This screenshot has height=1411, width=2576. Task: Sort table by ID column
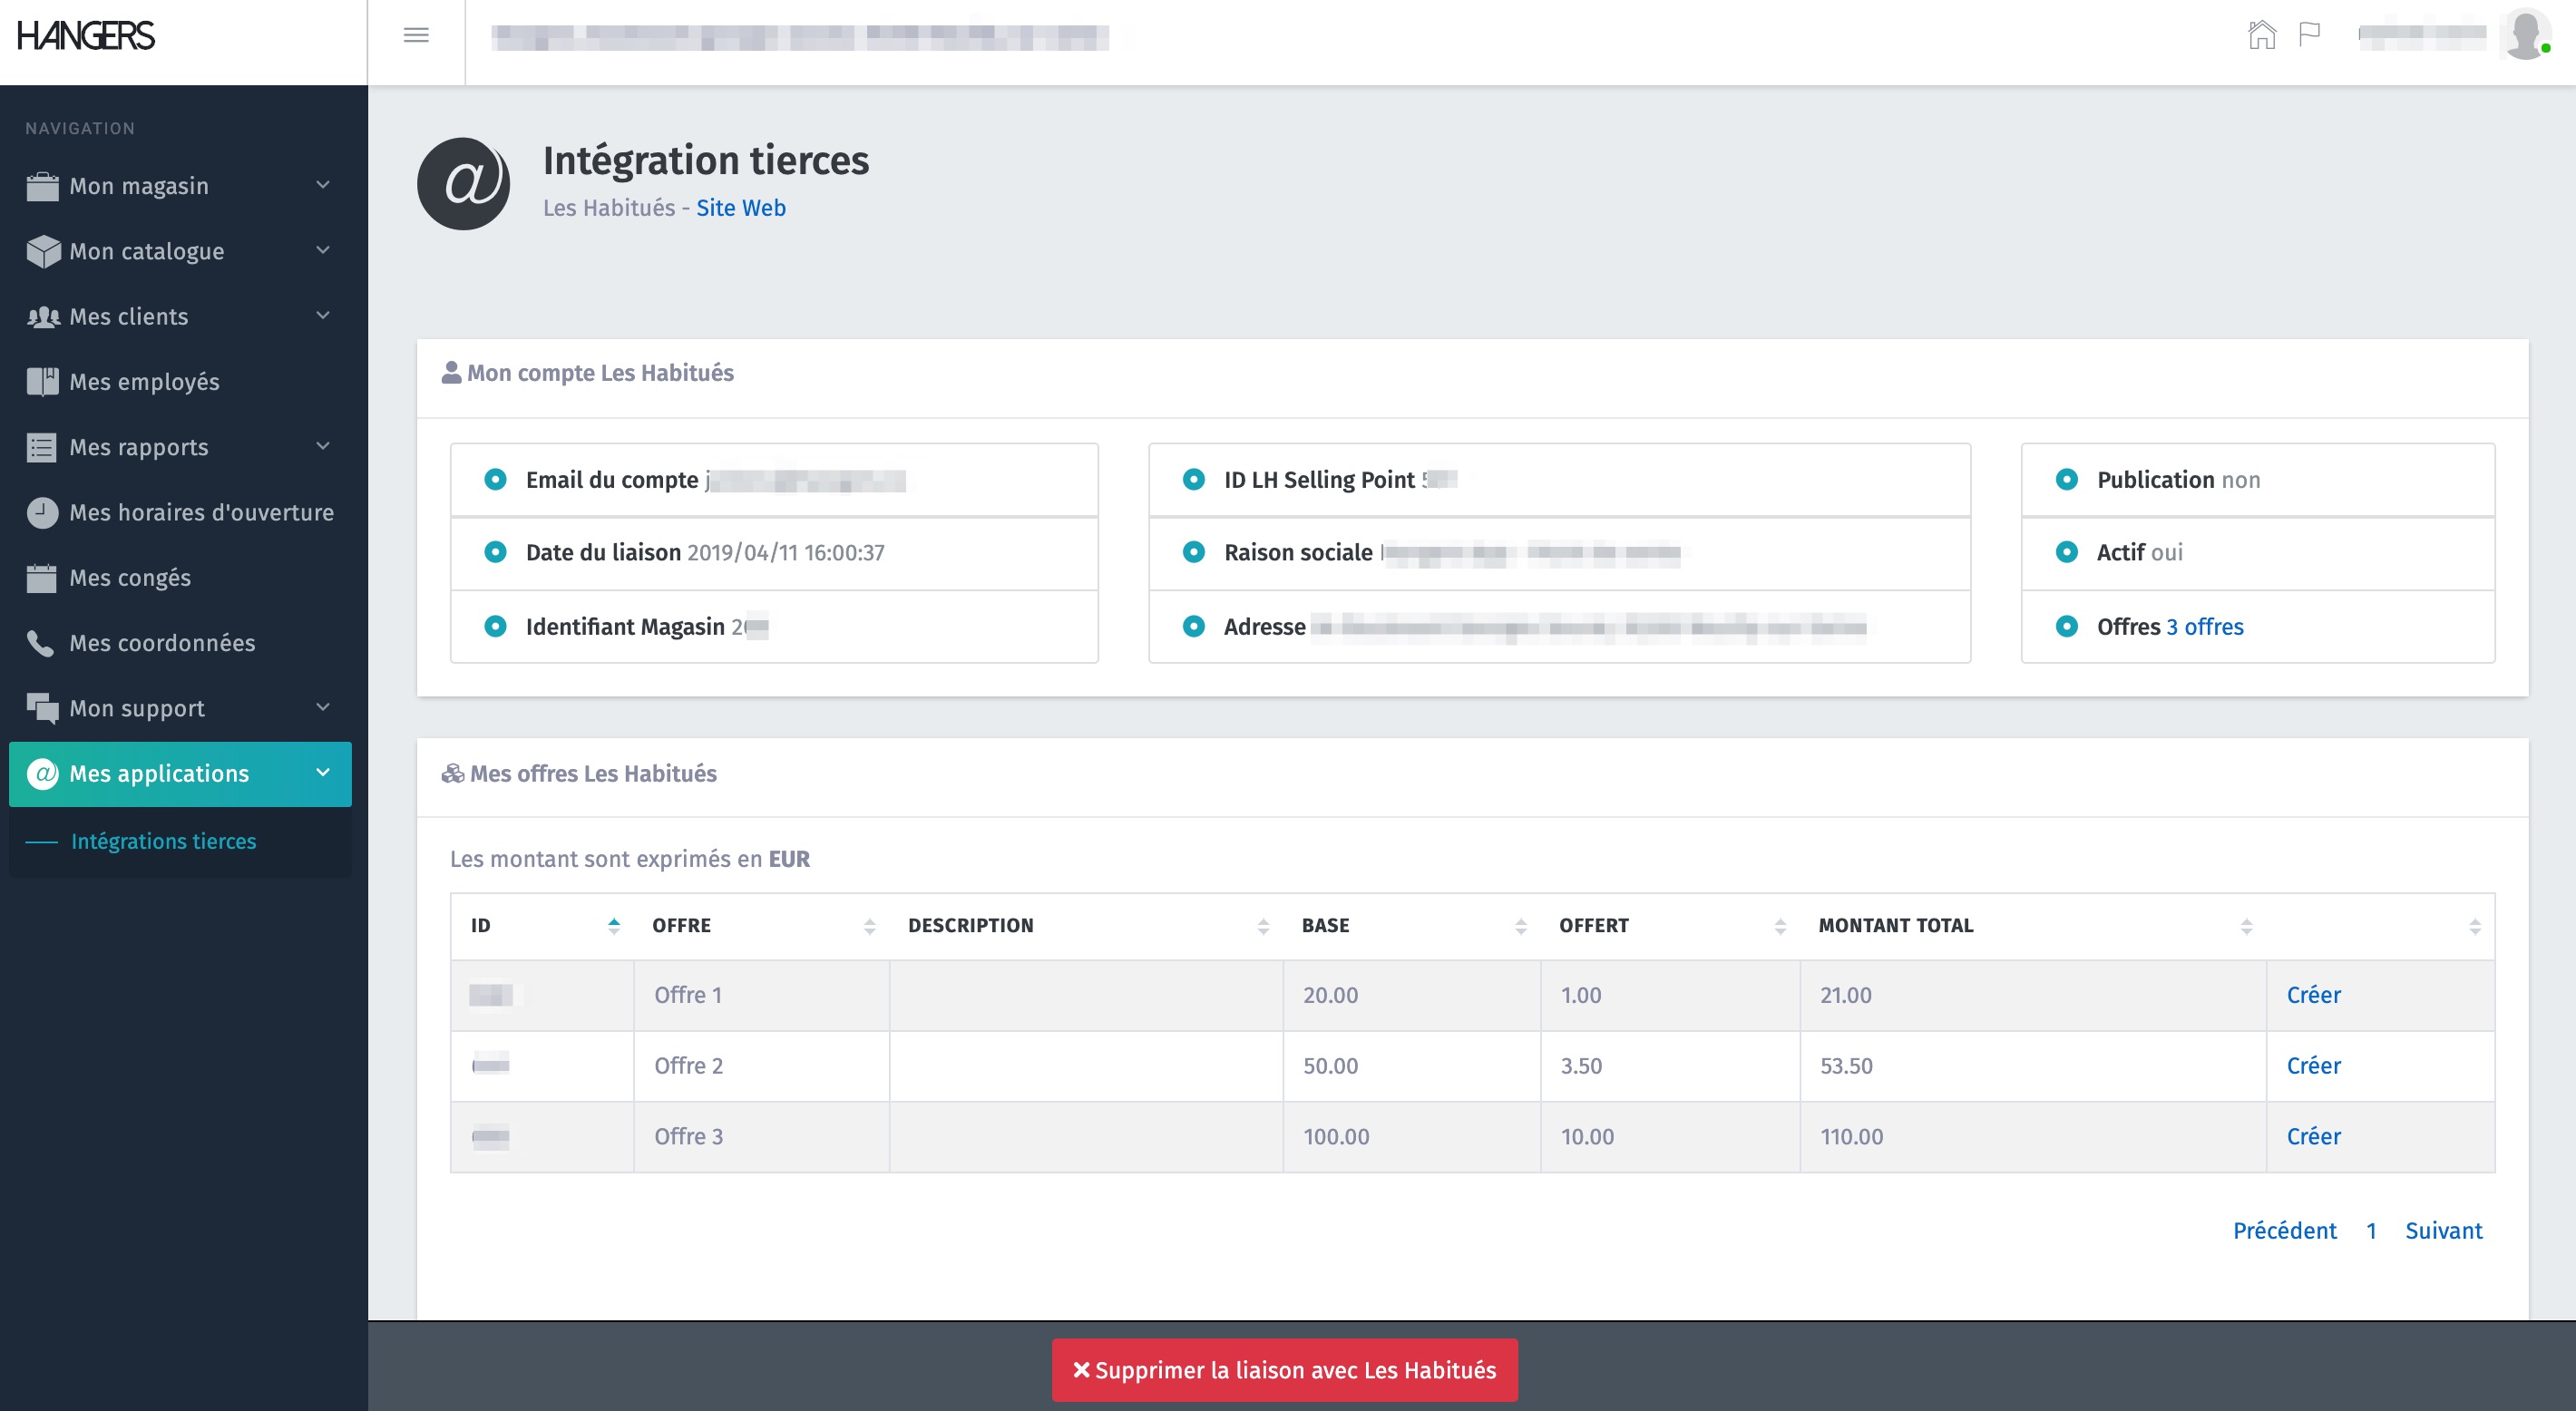pyautogui.click(x=542, y=926)
